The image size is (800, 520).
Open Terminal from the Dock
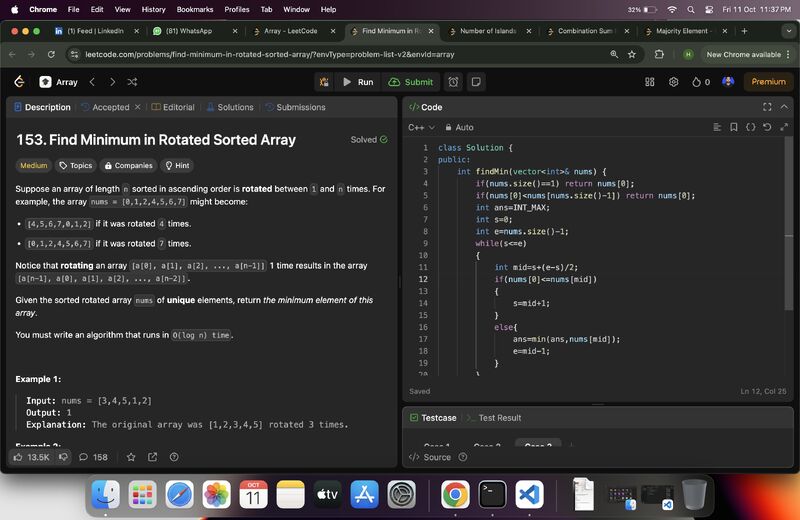tap(492, 494)
